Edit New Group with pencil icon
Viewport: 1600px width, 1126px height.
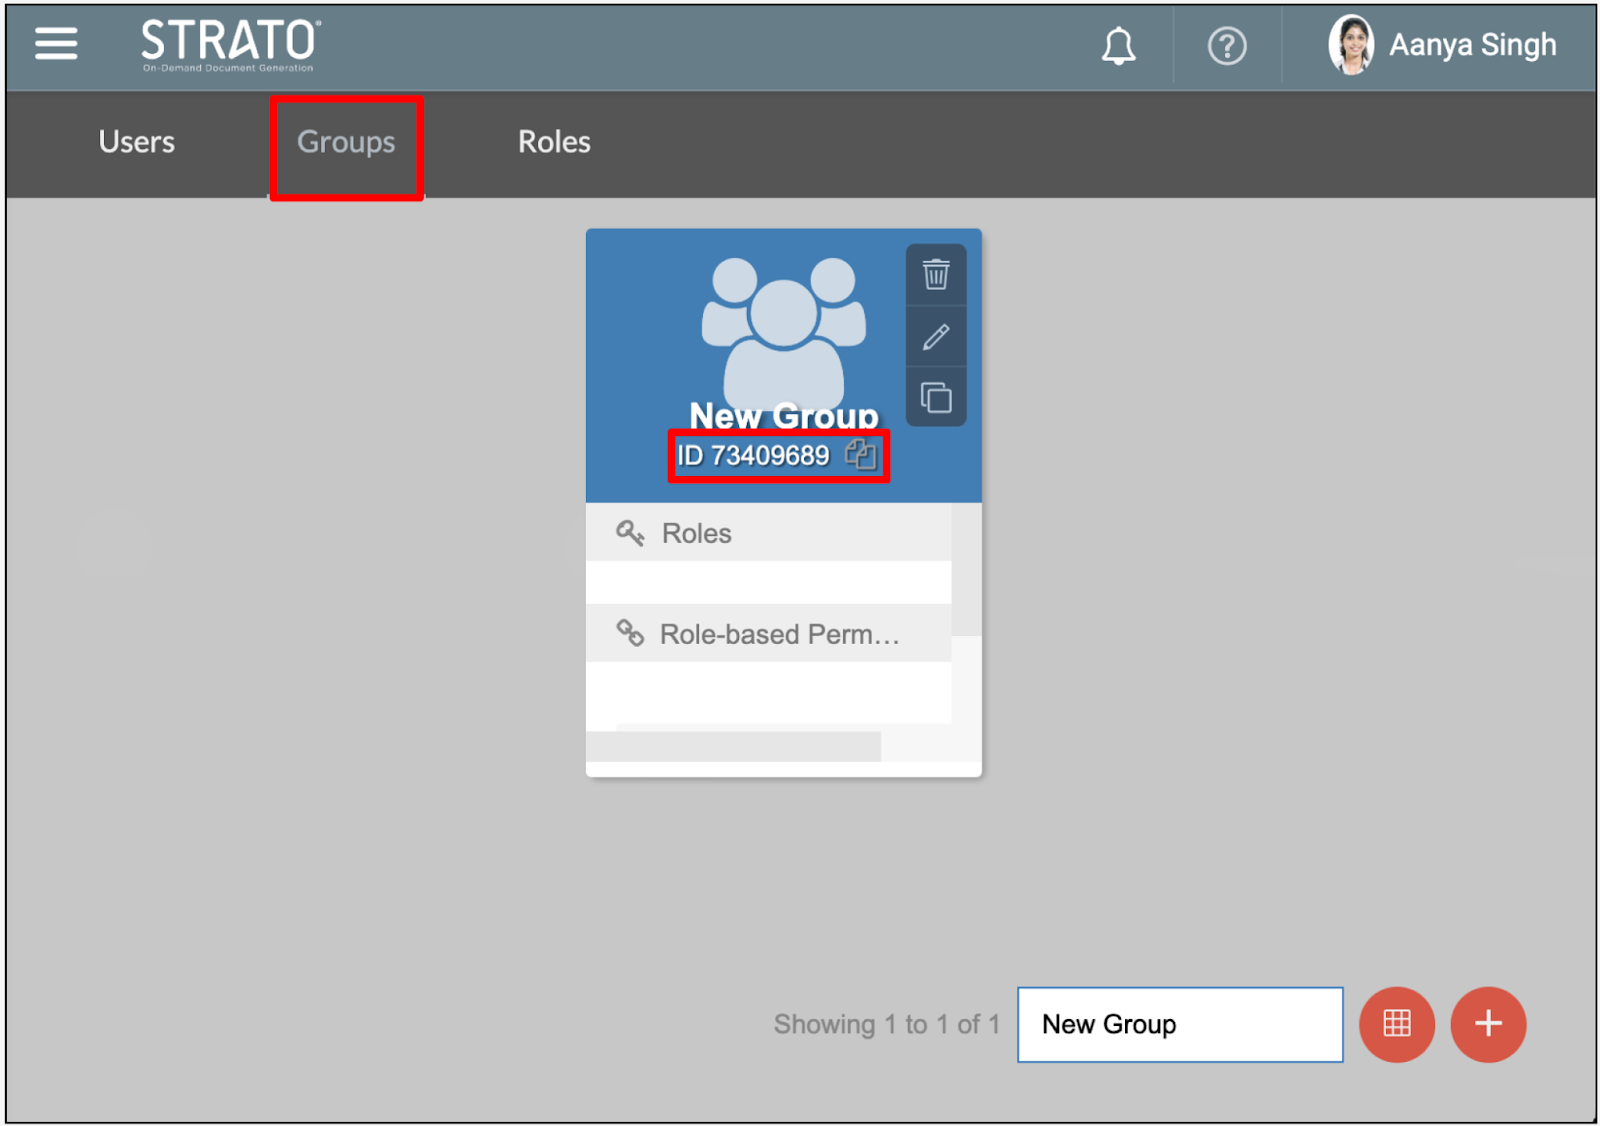click(936, 337)
